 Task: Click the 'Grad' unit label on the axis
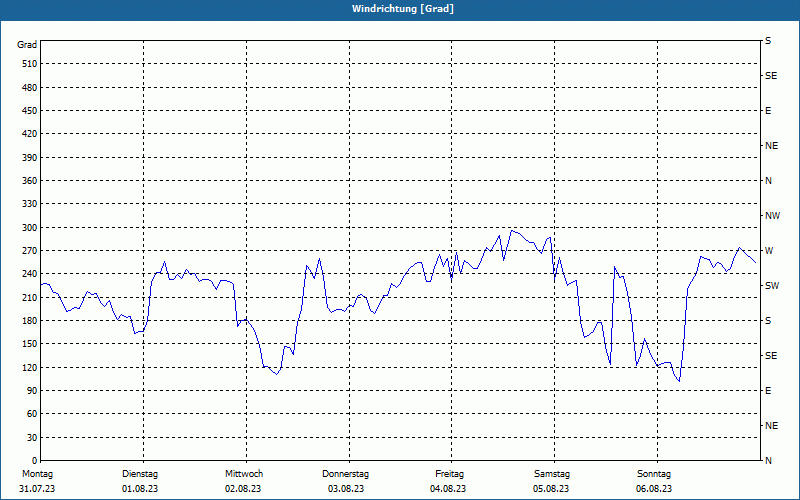point(27,45)
